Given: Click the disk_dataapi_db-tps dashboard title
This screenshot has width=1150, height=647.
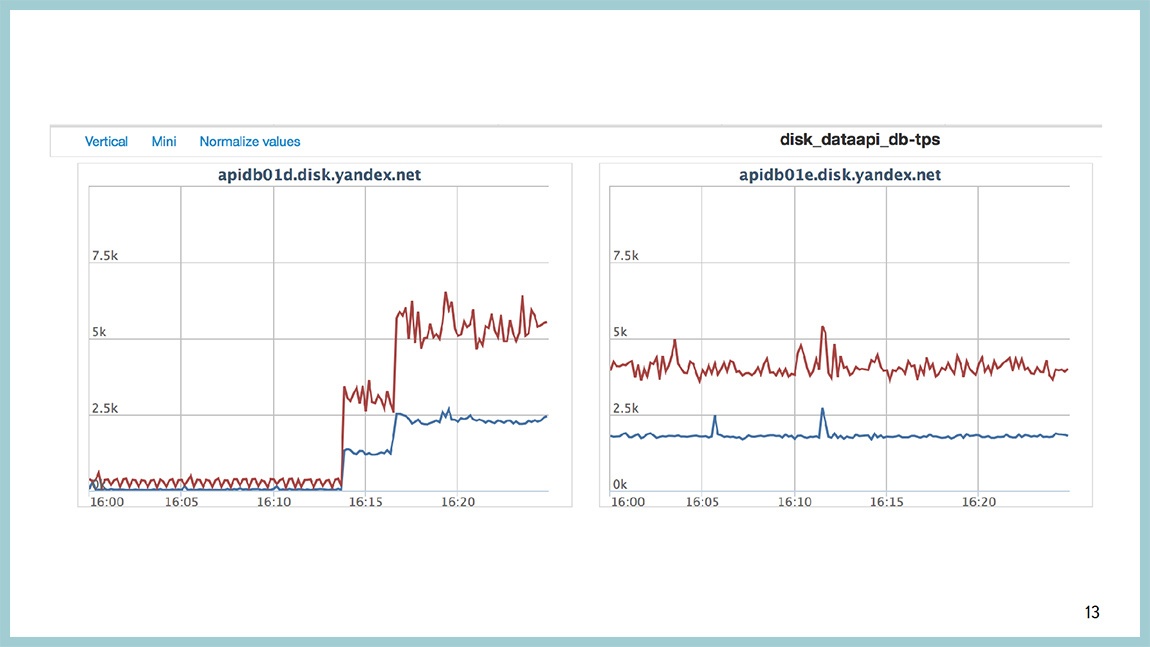Looking at the screenshot, I should 860,139.
